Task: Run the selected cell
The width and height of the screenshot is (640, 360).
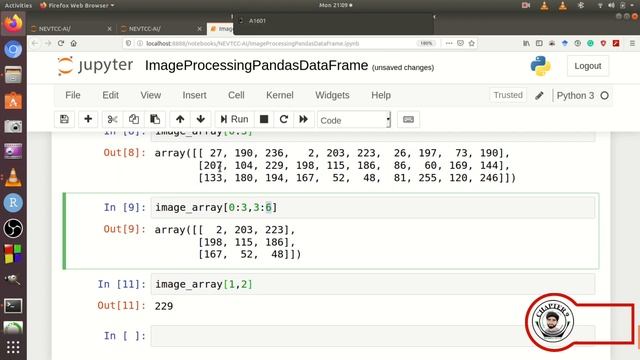Action: click(x=234, y=119)
